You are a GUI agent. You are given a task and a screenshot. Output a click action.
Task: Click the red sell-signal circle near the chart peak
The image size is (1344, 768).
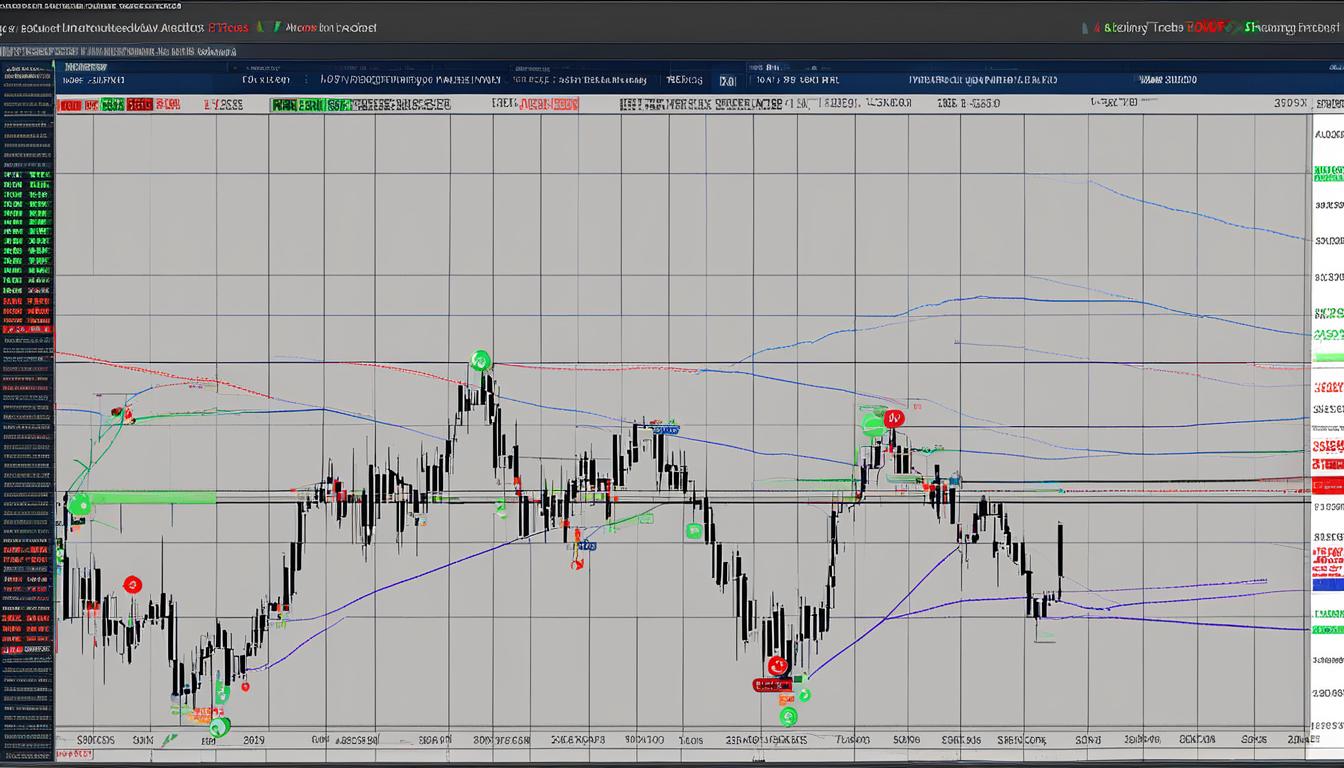[892, 419]
